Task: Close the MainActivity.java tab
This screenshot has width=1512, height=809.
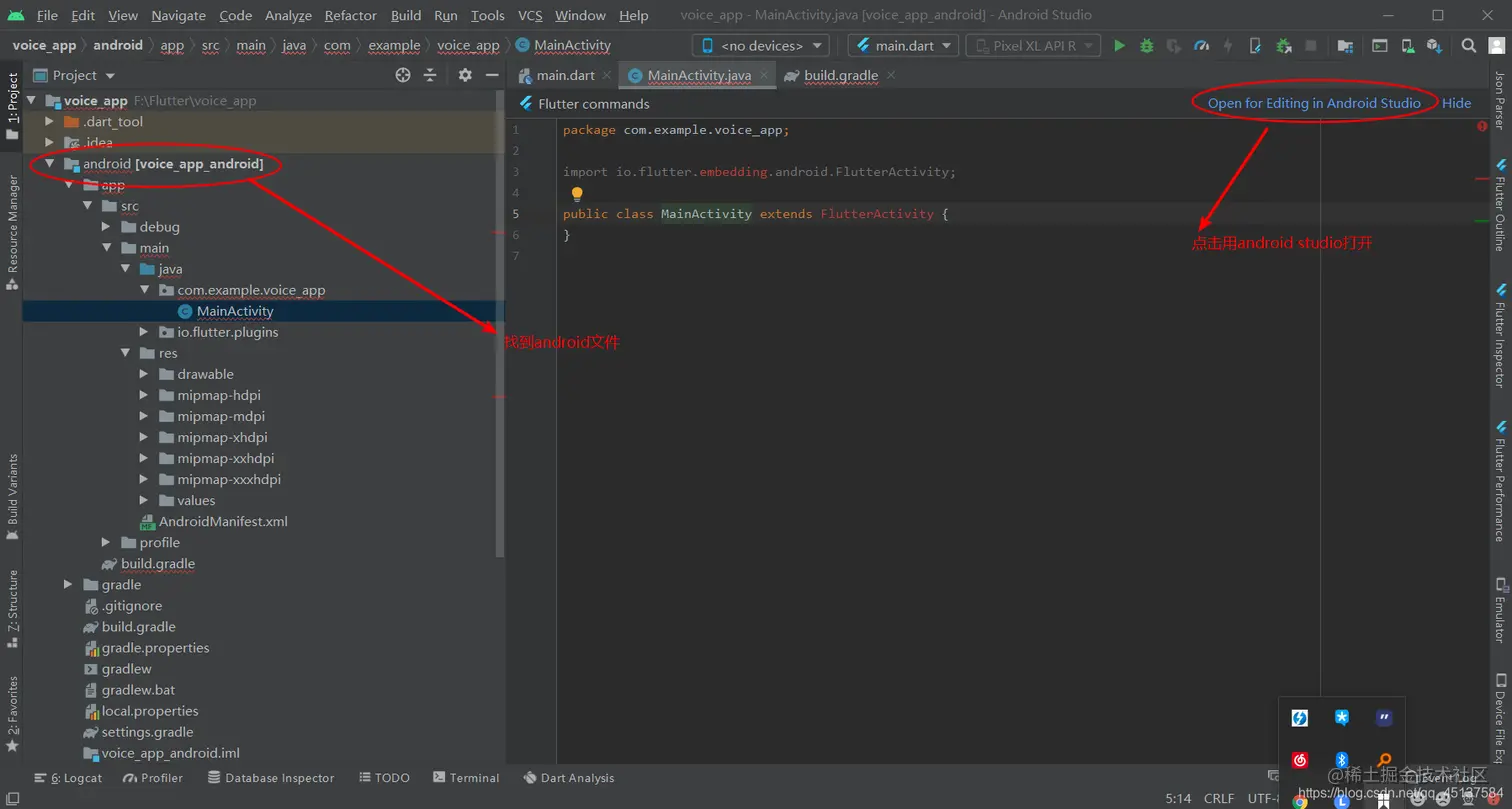Action: coord(764,75)
